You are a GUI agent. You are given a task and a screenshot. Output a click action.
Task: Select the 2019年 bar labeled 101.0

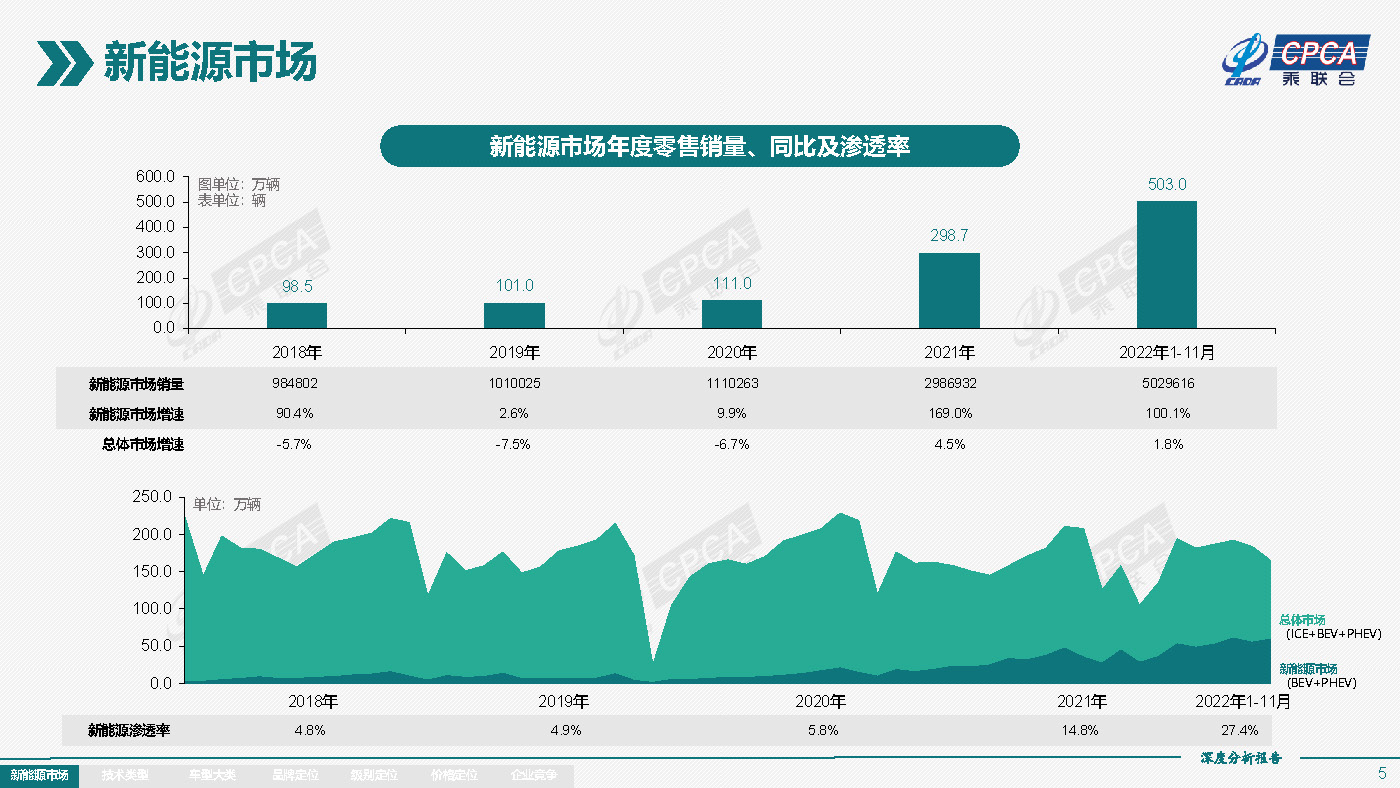click(514, 315)
